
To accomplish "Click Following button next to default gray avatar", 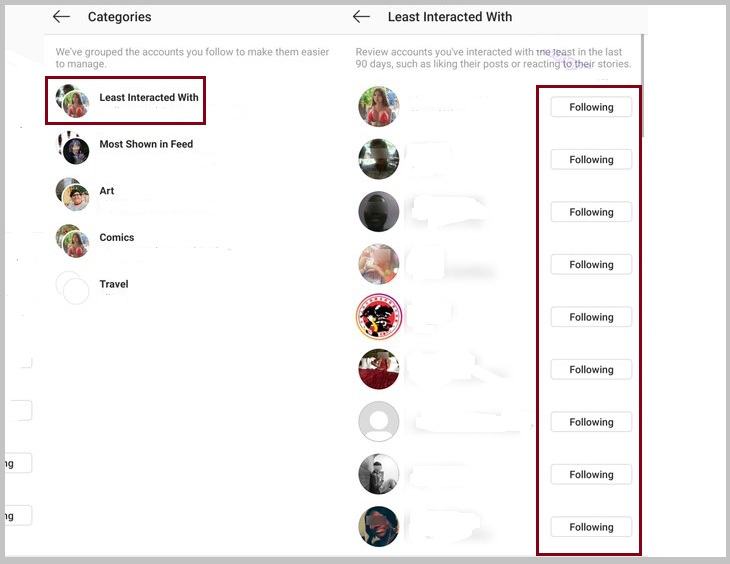I will coord(591,422).
